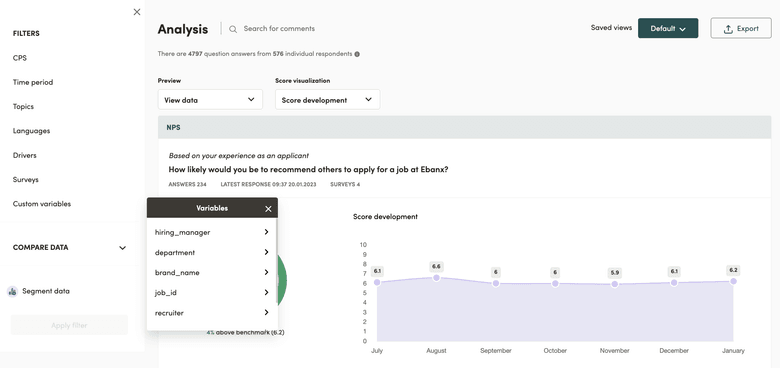Expand the department variable arrow
780x368 pixels.
point(267,252)
